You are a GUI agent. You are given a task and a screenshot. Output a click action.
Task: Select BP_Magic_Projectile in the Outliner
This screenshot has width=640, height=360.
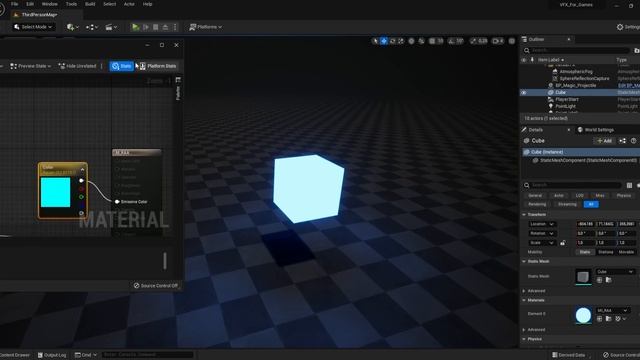pos(576,85)
